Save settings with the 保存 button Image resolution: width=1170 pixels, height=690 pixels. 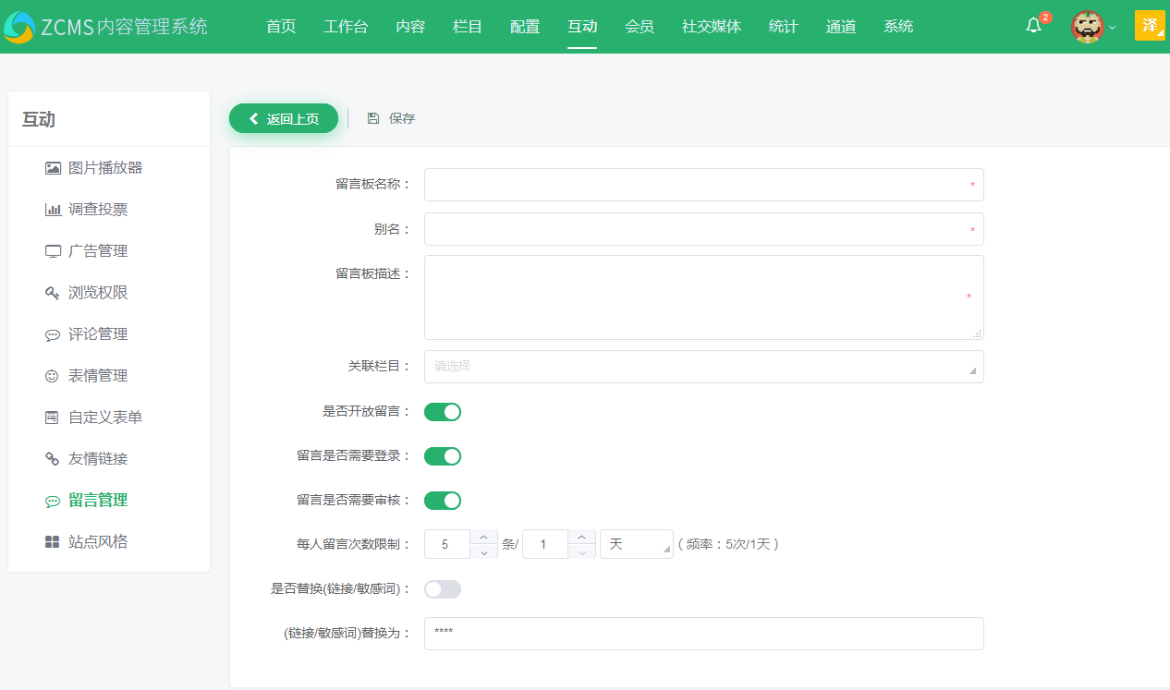[390, 117]
